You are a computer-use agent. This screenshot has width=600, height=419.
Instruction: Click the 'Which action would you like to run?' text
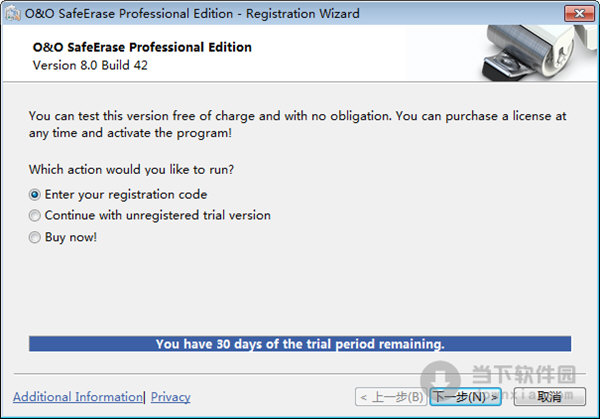[131, 170]
